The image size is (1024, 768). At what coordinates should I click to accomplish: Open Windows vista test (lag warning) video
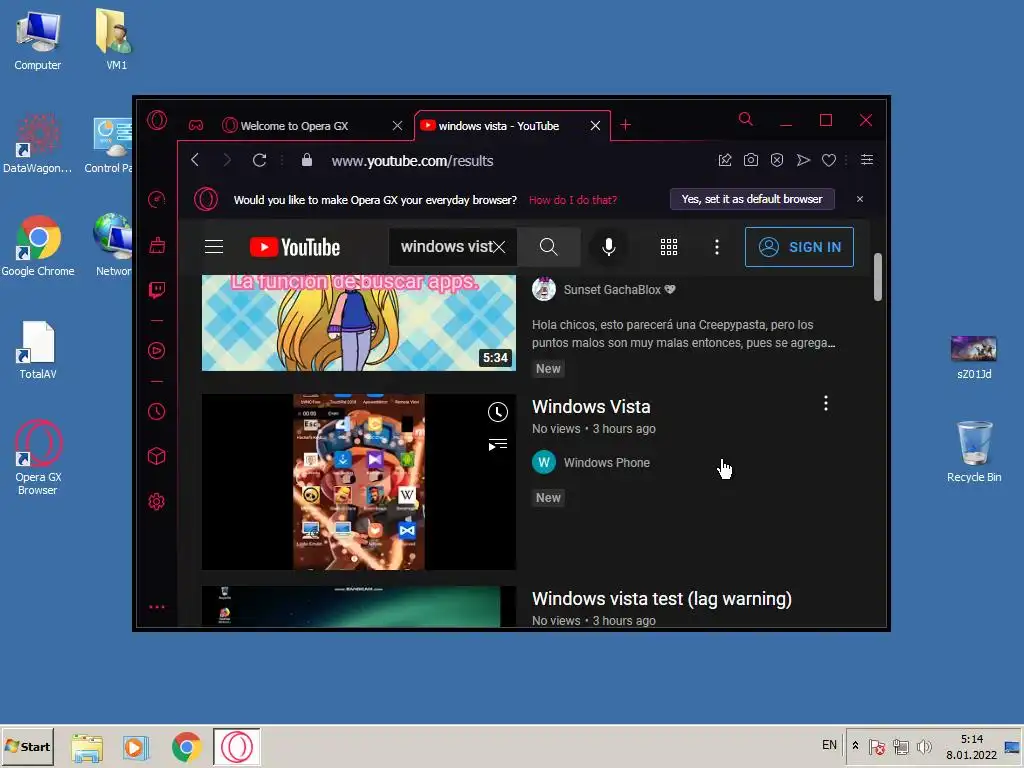(662, 599)
